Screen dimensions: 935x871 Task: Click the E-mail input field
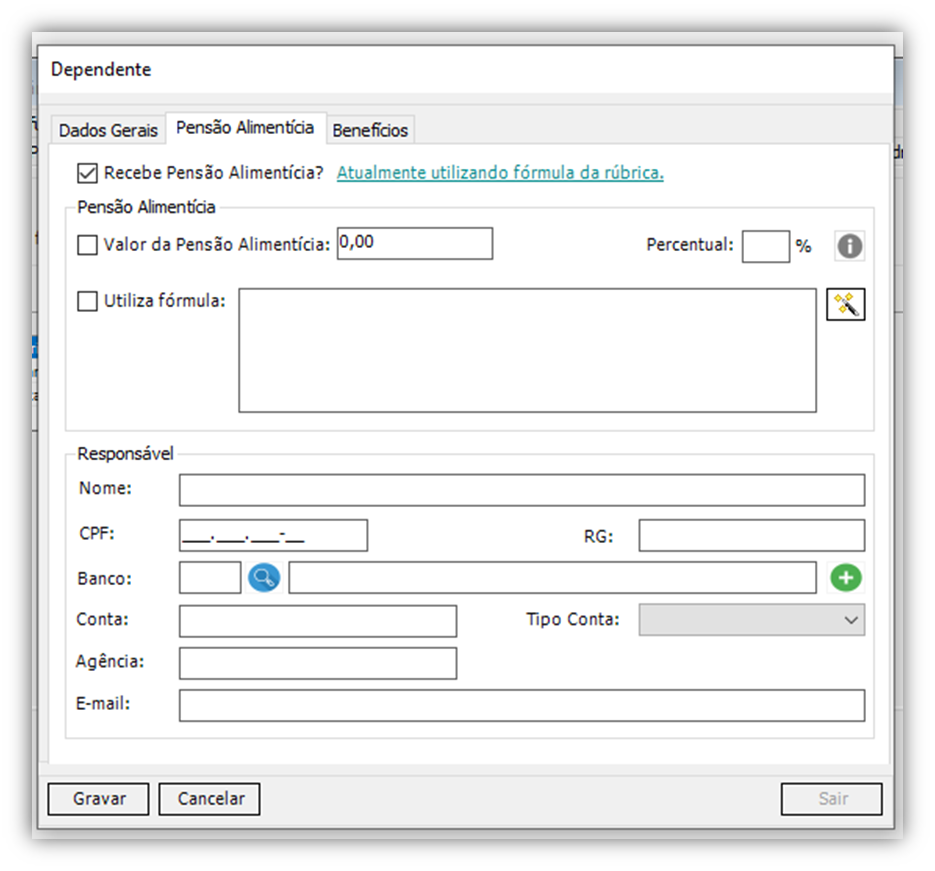pos(522,706)
